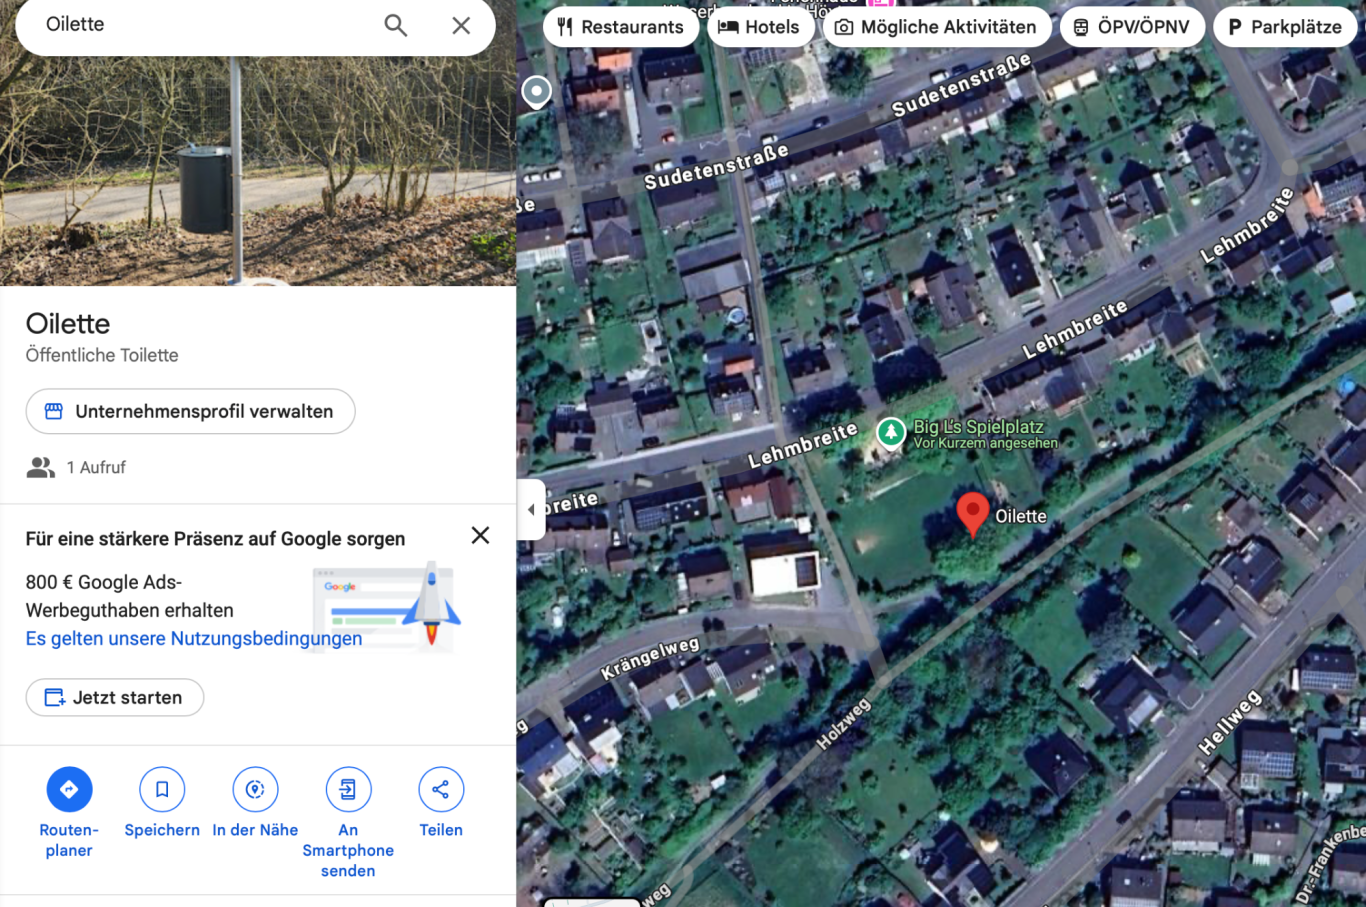Open Es gelten unsere Nutzungsbedingungen link

tap(194, 638)
